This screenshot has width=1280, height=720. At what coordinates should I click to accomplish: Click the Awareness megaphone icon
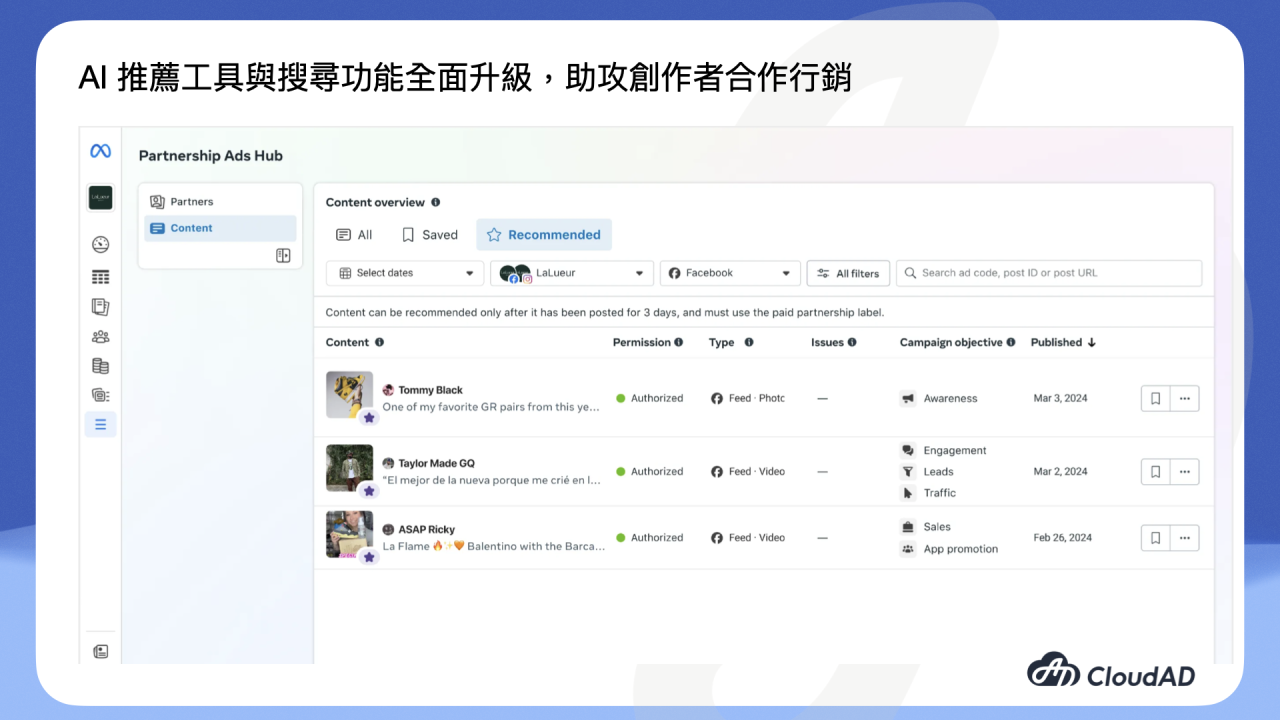908,398
